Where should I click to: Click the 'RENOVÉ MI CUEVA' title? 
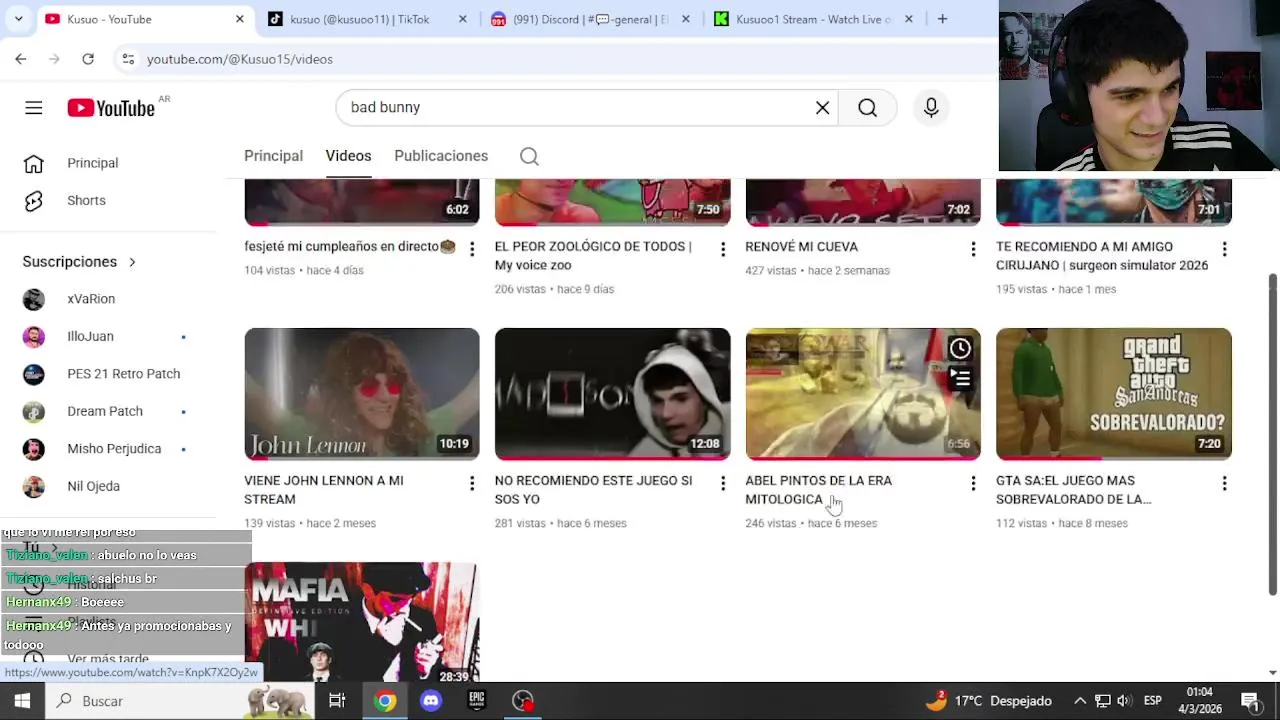coord(801,247)
